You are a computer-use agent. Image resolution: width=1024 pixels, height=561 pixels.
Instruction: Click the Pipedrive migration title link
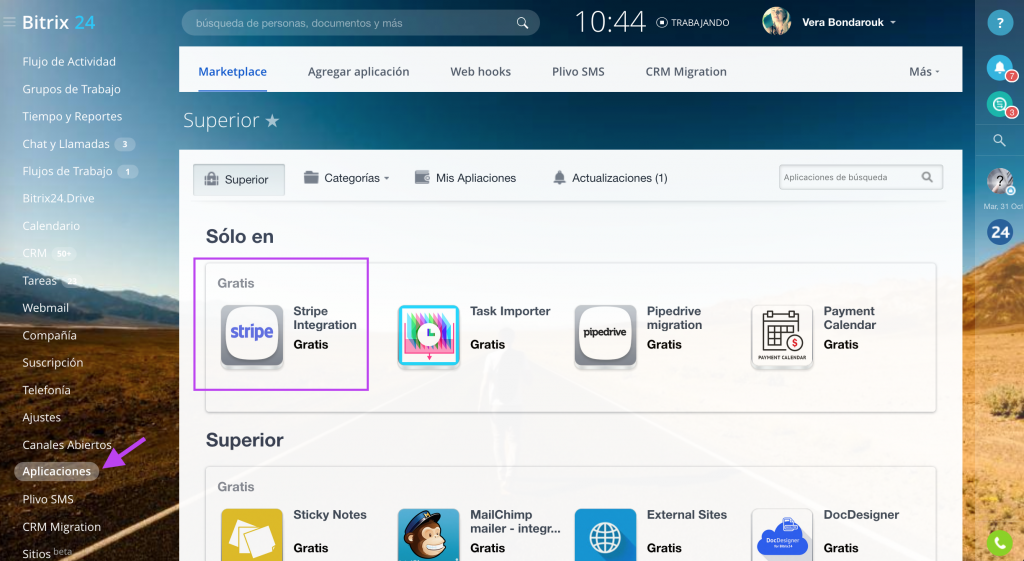click(675, 318)
